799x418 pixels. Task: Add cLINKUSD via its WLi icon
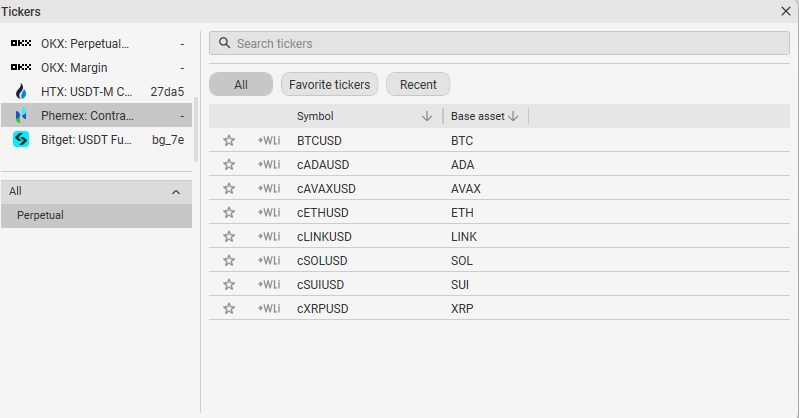tap(268, 237)
